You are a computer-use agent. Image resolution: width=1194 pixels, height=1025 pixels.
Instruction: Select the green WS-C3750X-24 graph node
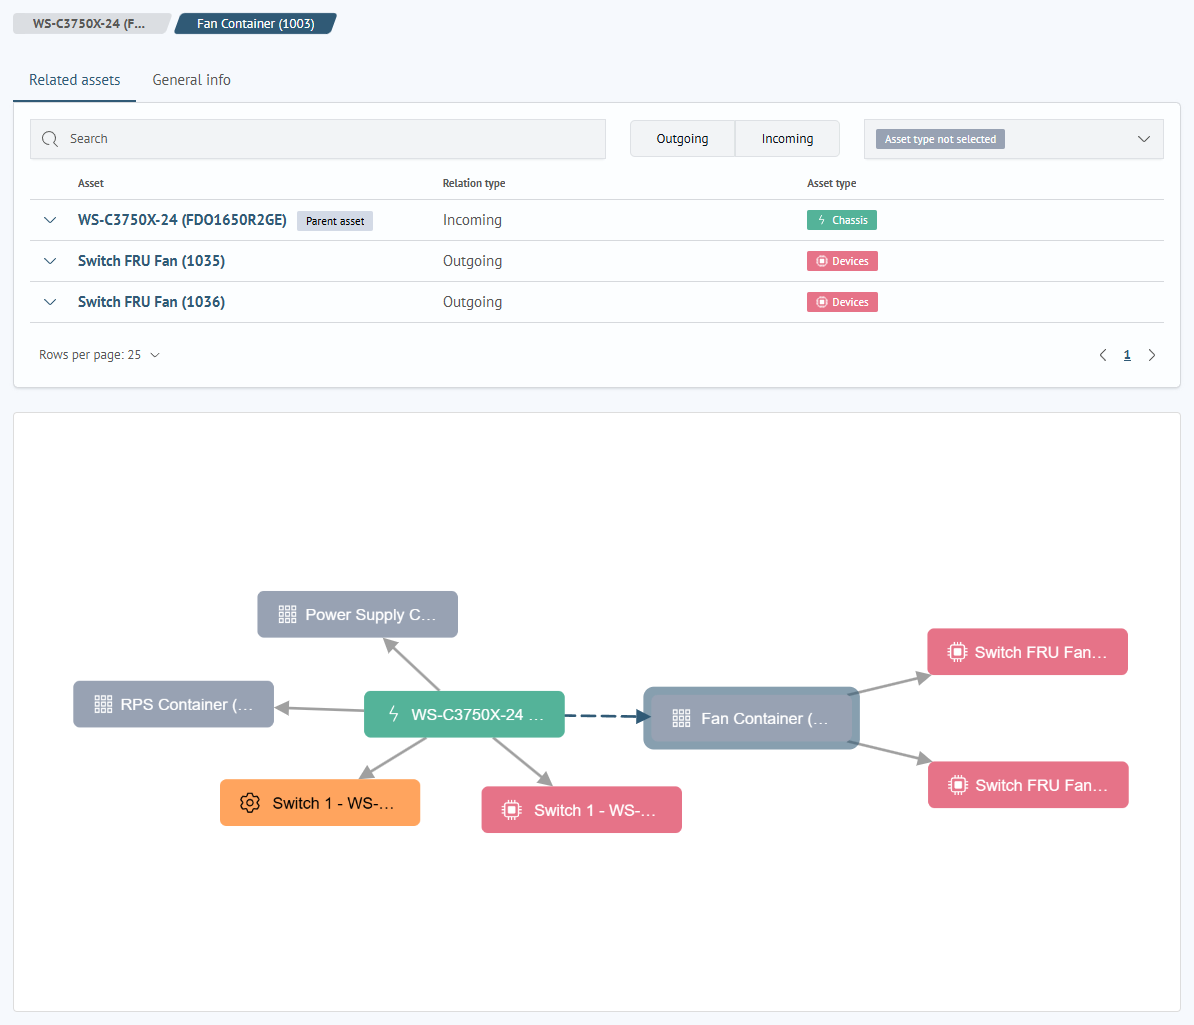coord(465,714)
